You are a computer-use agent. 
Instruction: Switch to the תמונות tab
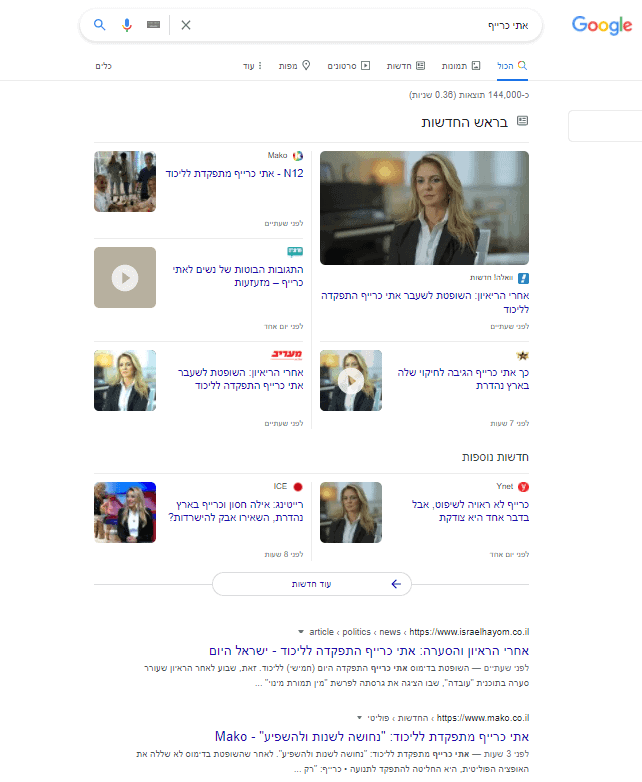[461, 66]
